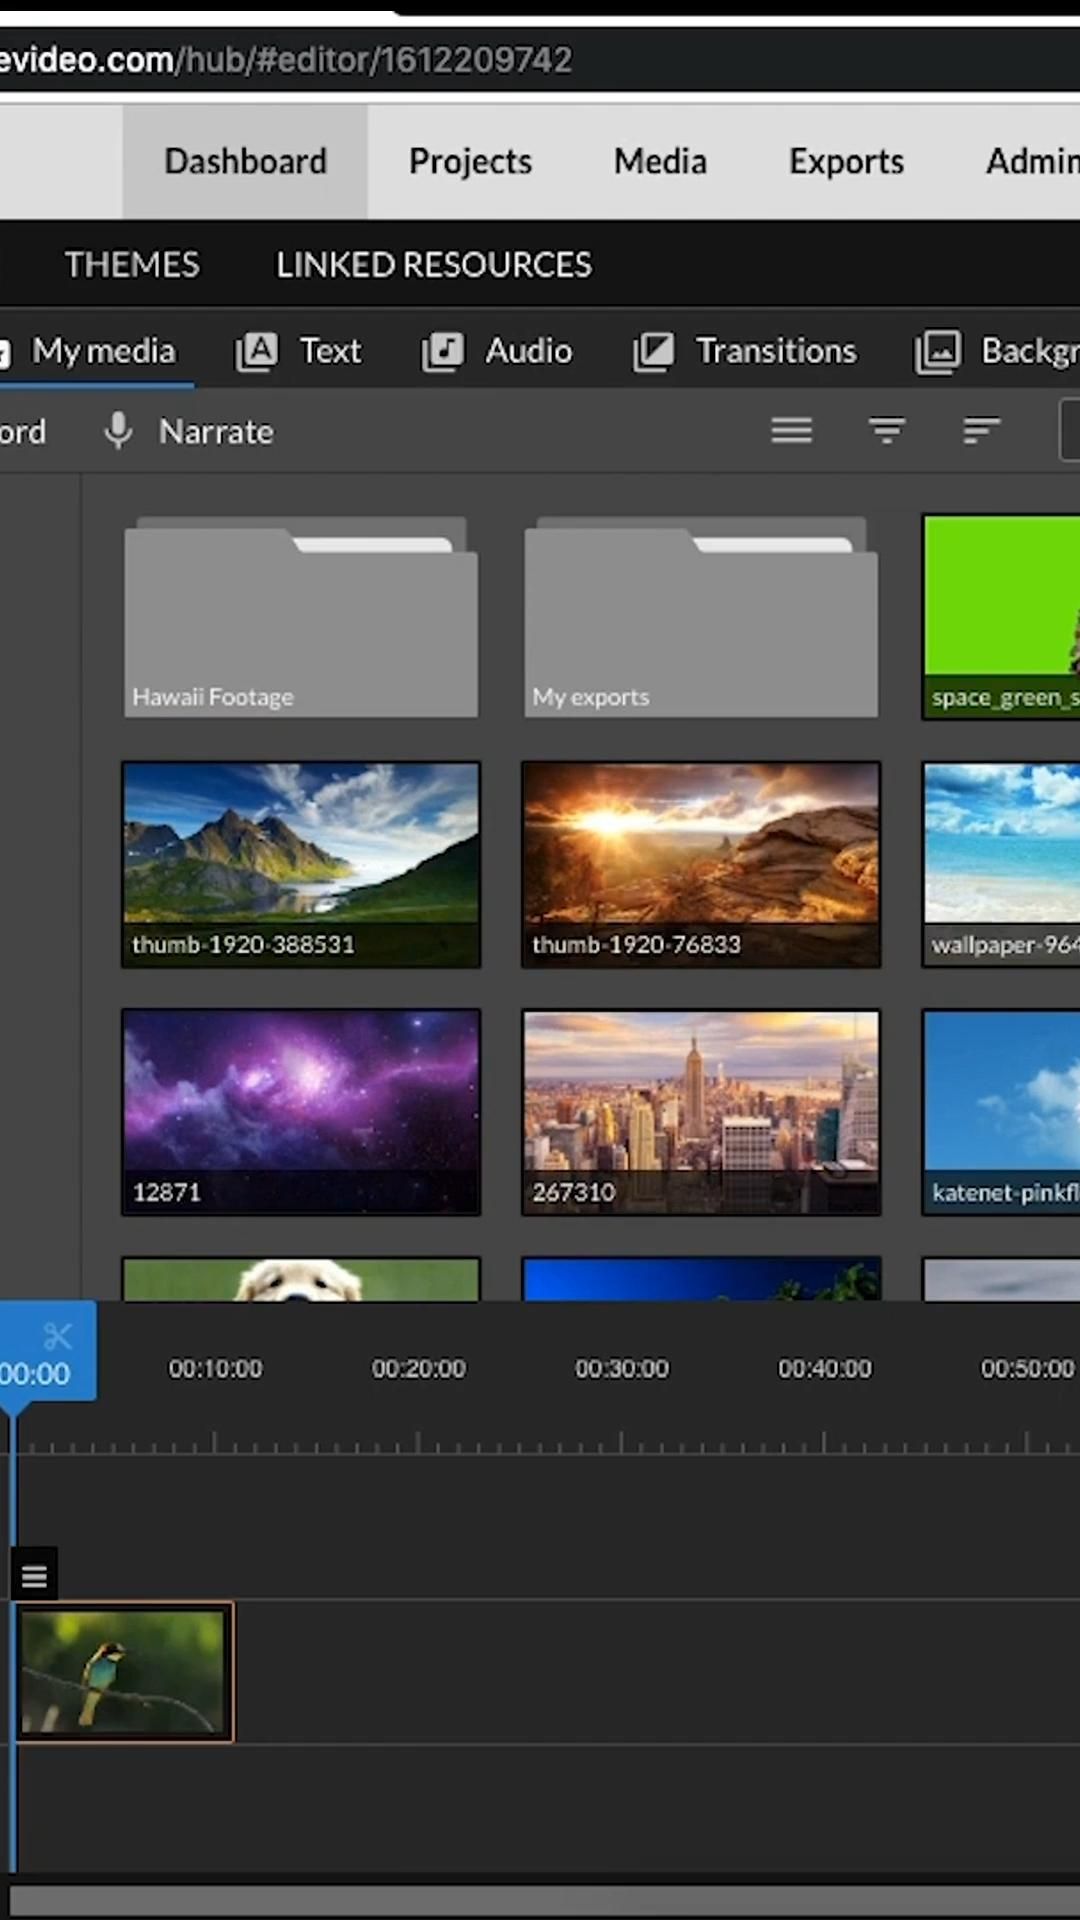This screenshot has width=1080, height=1920.
Task: Open the Exports tab
Action: pos(846,161)
